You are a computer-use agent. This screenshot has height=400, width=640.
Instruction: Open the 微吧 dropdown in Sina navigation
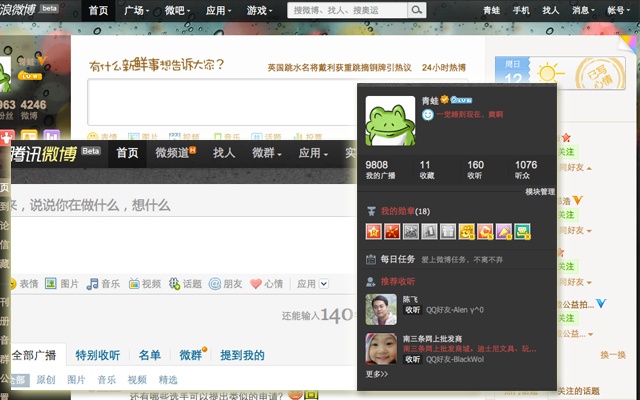click(177, 10)
